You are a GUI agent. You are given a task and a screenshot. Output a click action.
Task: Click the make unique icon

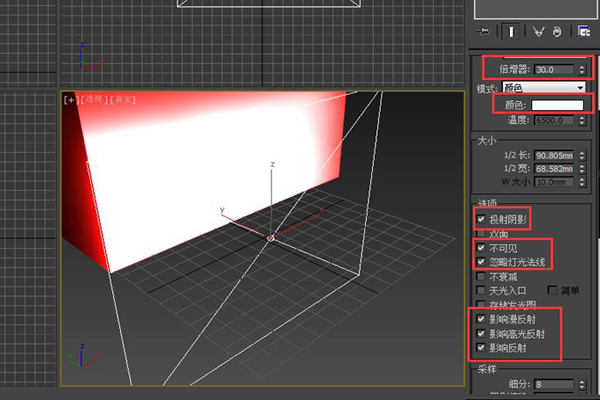[x=537, y=31]
